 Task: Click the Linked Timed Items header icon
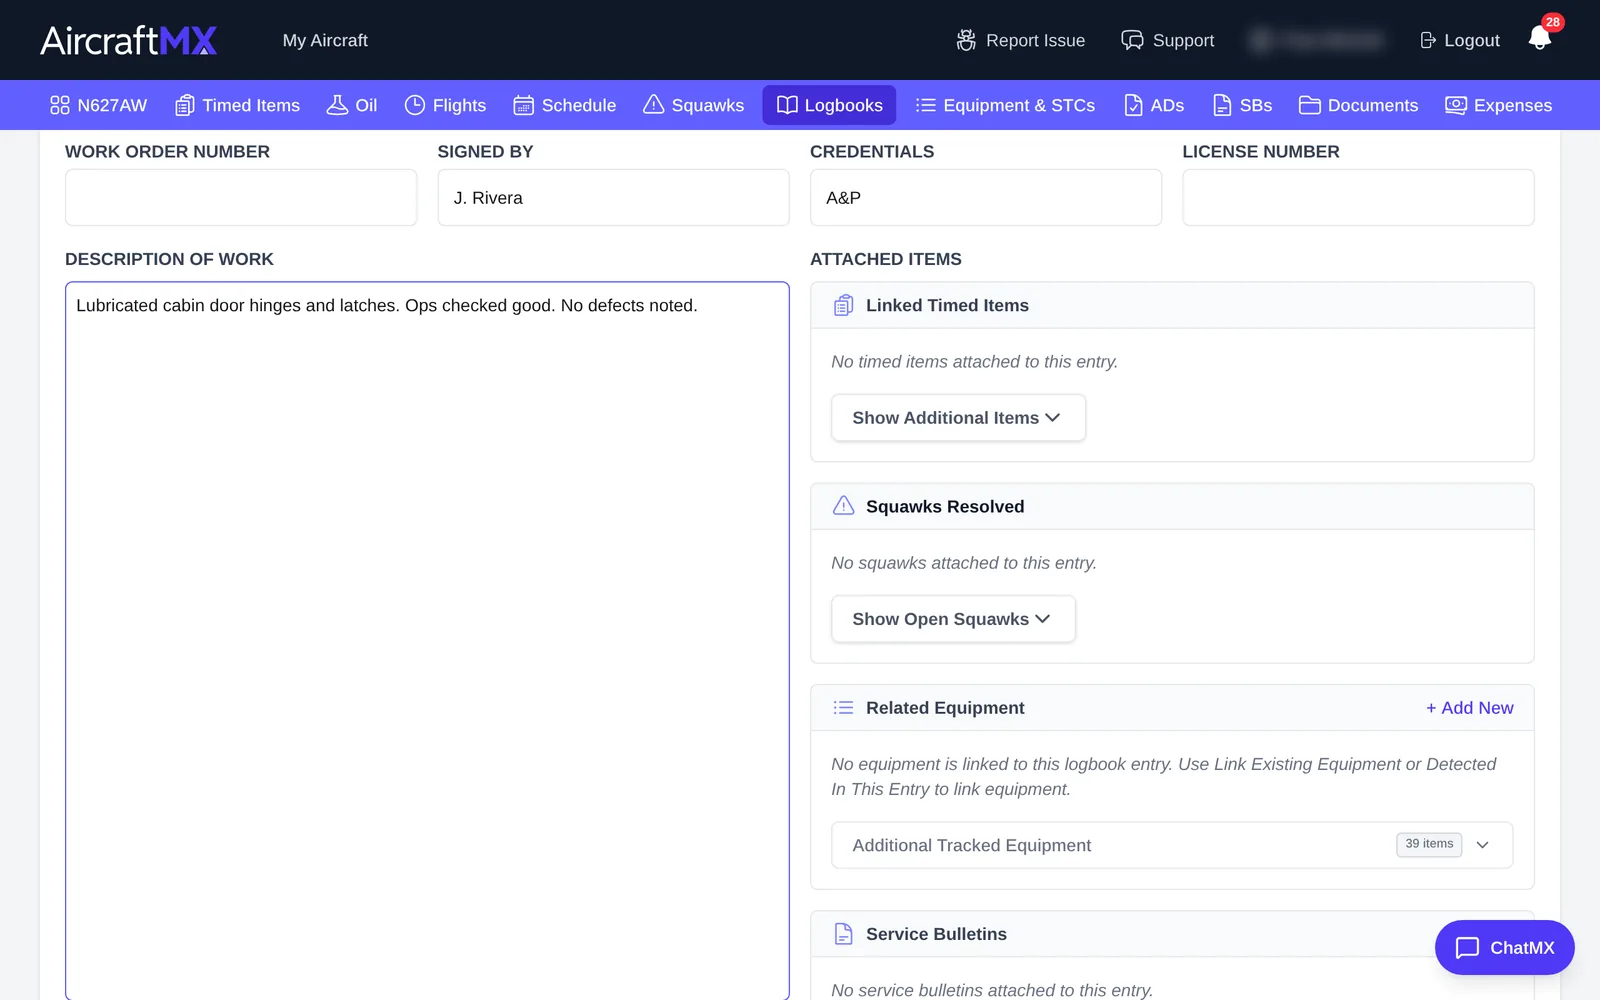pos(844,305)
